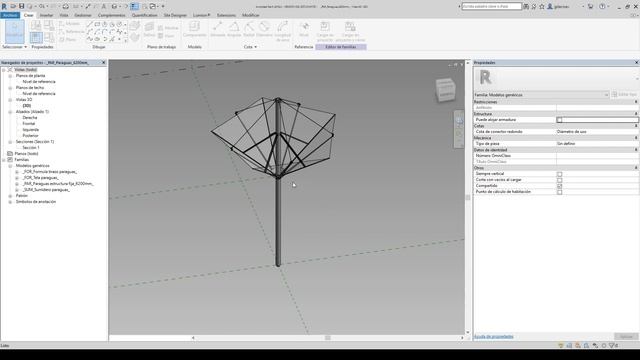Select the _SUM_Sumidero paraguas family
The image size is (640, 360).
coord(46,190)
